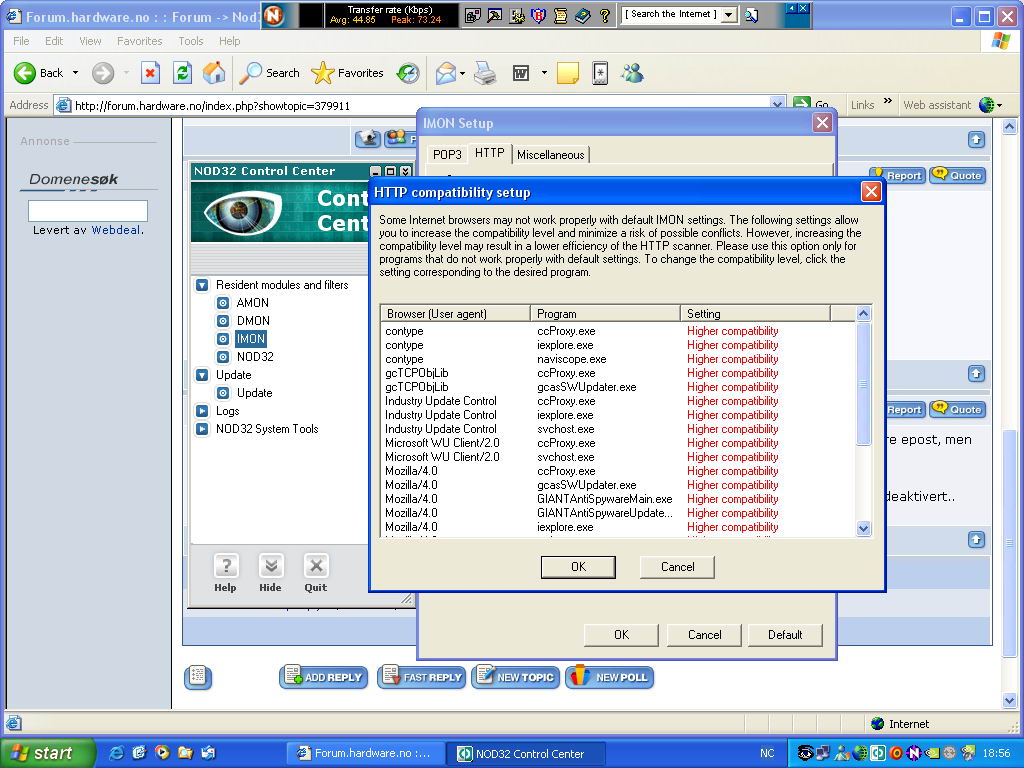Click the compatibility list scrollbar thumb

point(863,384)
